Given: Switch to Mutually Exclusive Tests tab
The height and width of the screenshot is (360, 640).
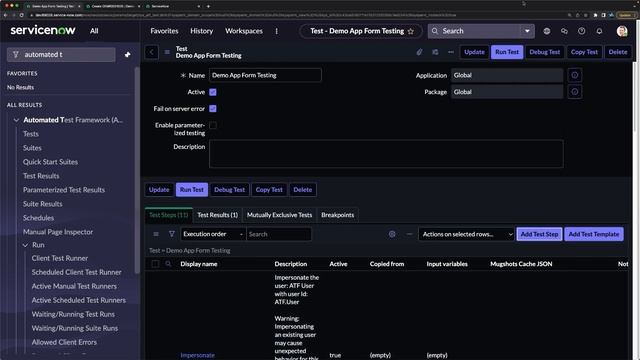Looking at the screenshot, I should [279, 215].
